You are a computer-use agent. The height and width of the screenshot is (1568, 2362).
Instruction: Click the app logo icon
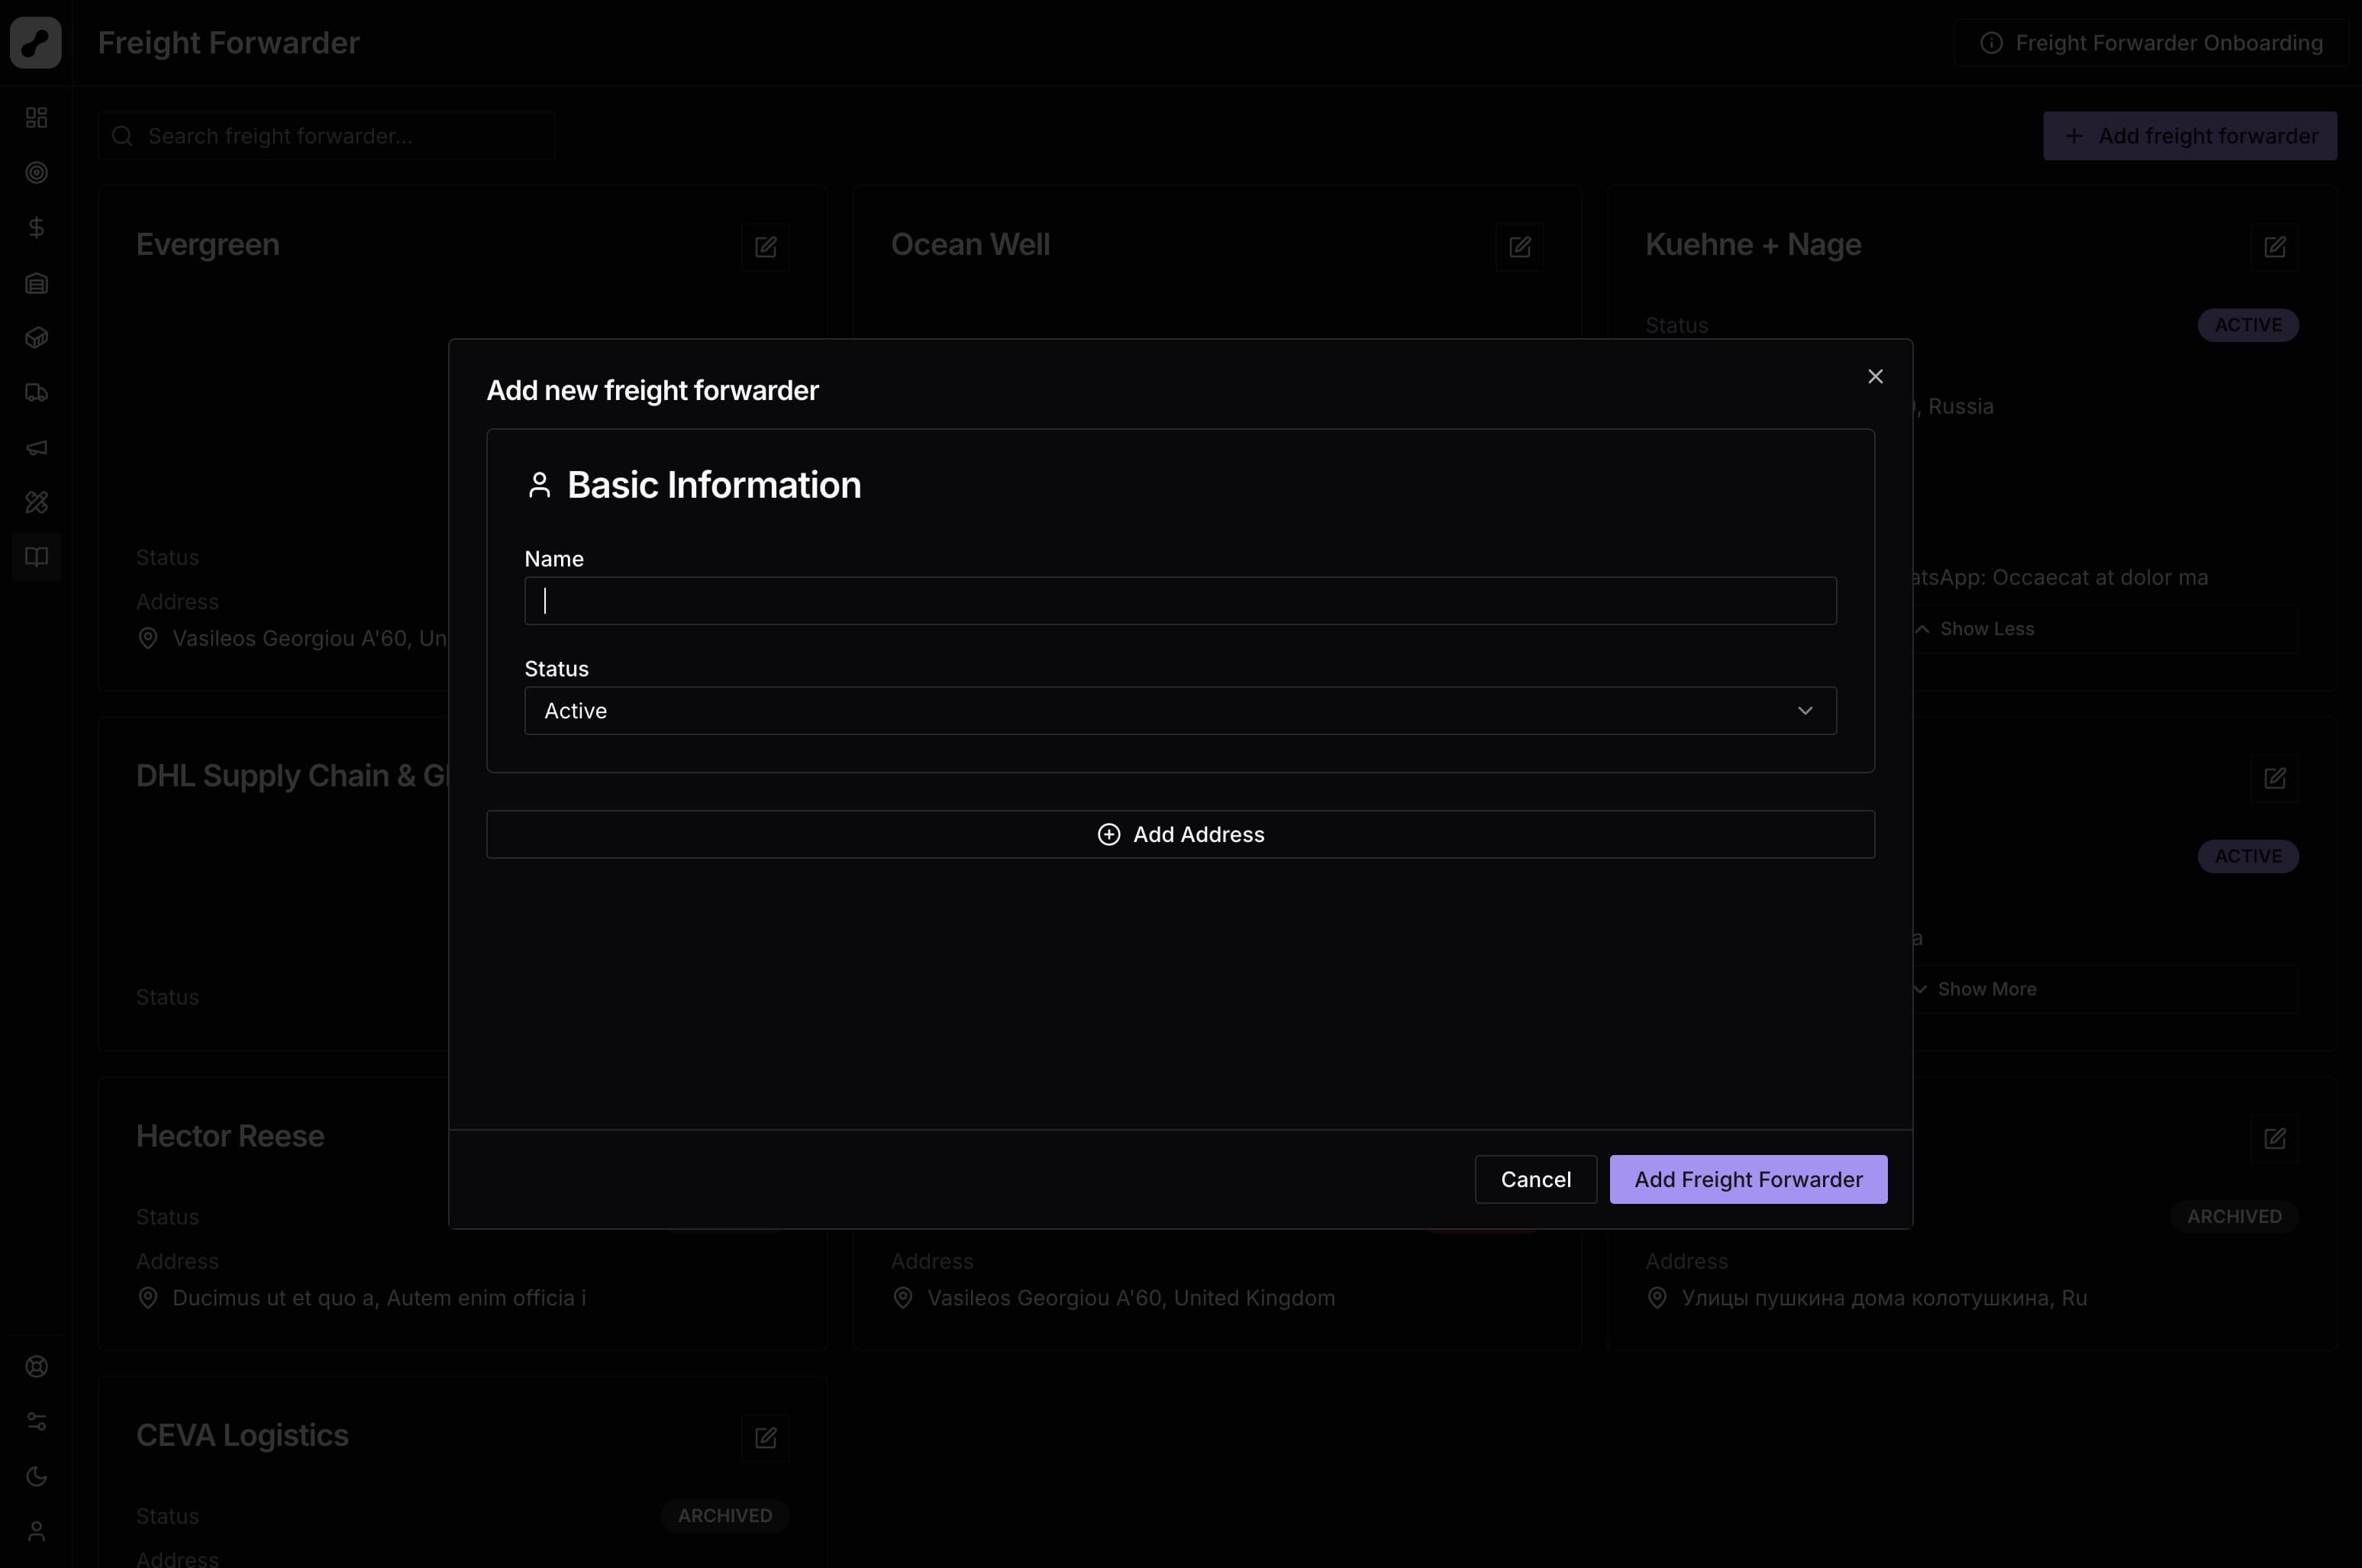pos(36,42)
